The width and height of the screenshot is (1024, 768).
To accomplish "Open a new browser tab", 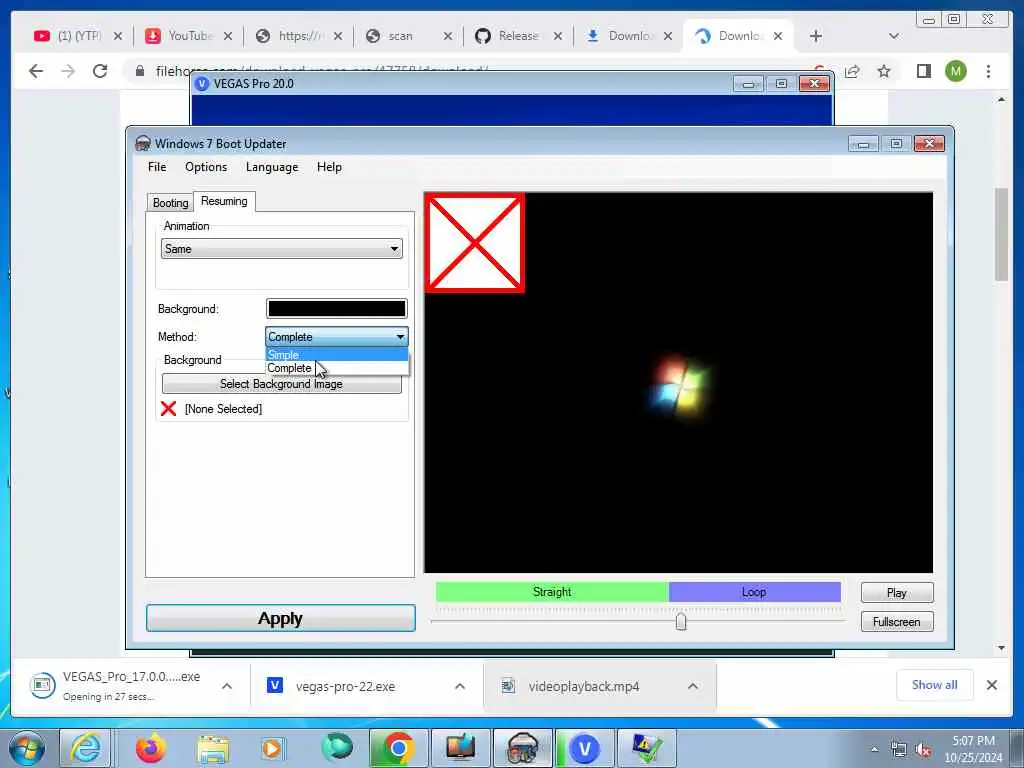I will click(816, 36).
